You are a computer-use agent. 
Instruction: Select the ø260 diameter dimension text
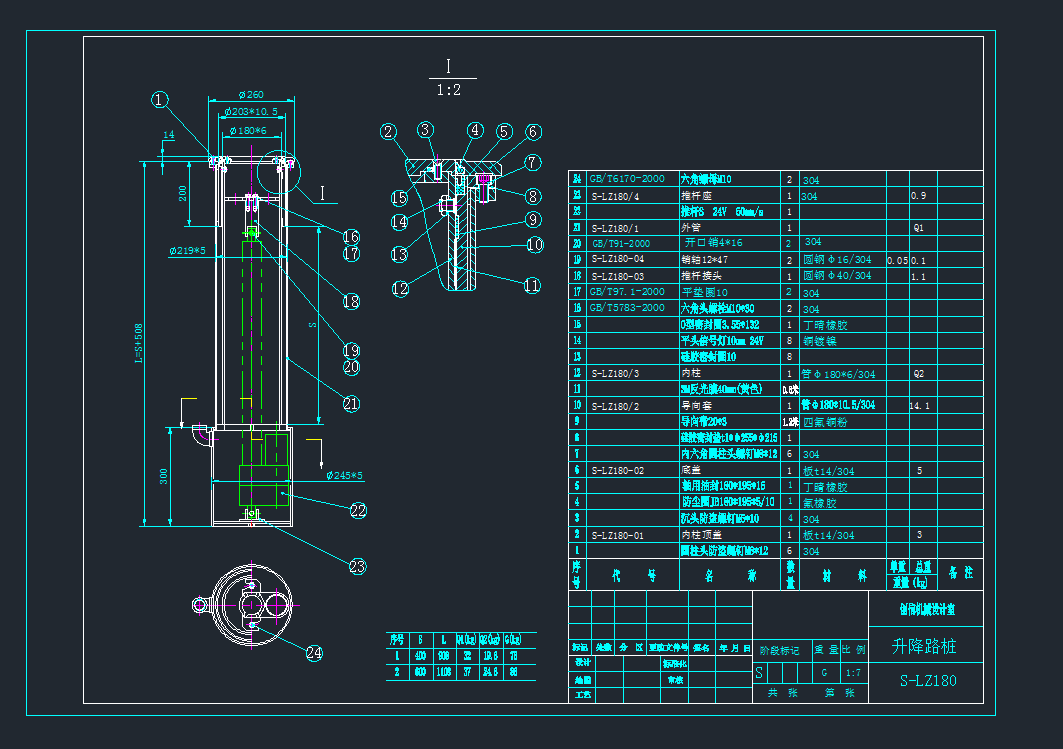pyautogui.click(x=250, y=95)
